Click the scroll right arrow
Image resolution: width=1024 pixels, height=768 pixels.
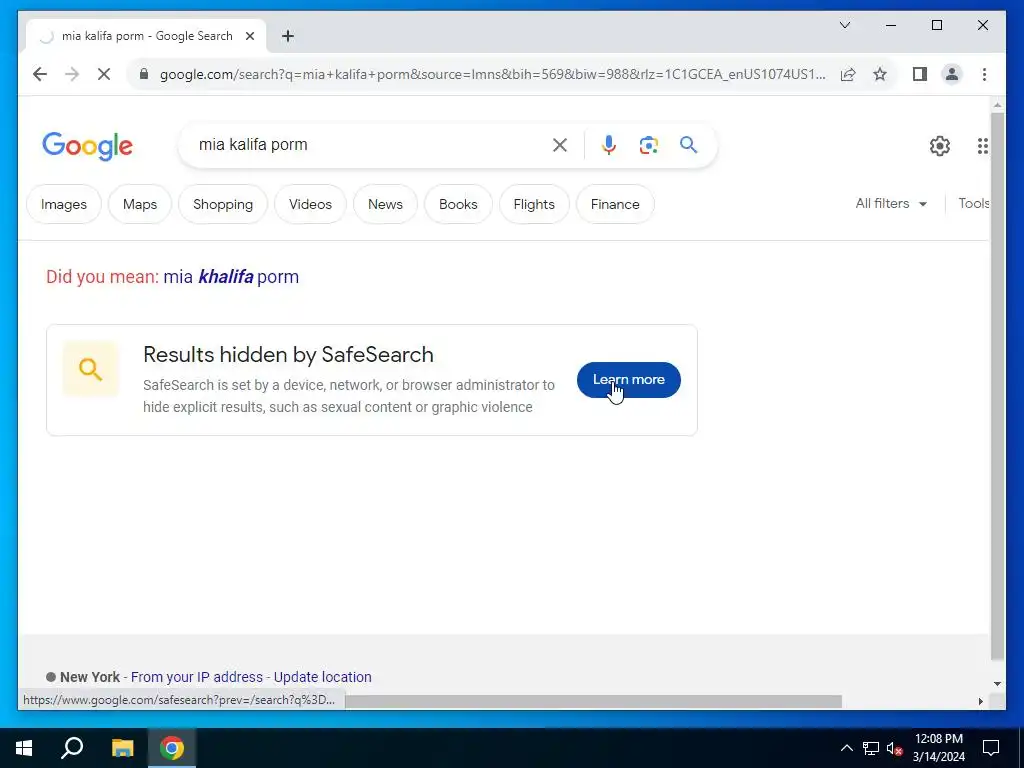coord(980,701)
